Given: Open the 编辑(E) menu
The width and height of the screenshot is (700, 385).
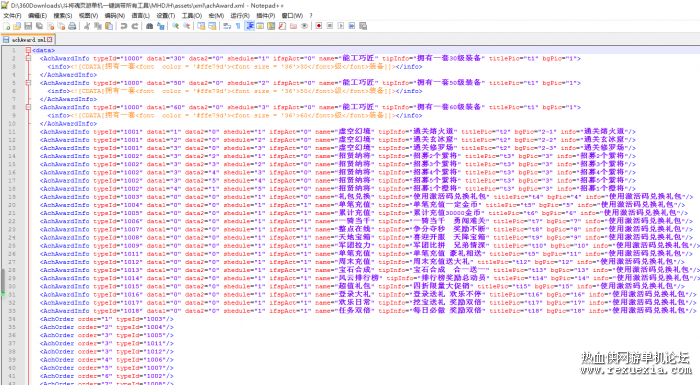Looking at the screenshot, I should (x=38, y=16).
